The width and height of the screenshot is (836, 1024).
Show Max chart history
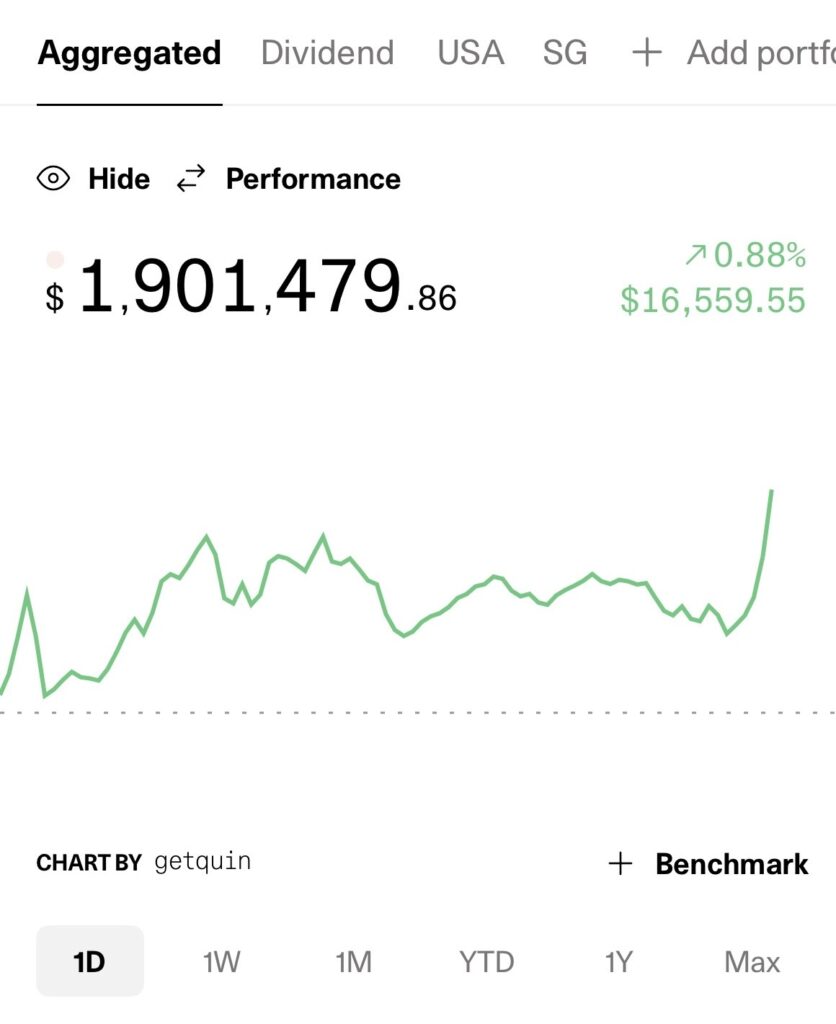[x=752, y=961]
